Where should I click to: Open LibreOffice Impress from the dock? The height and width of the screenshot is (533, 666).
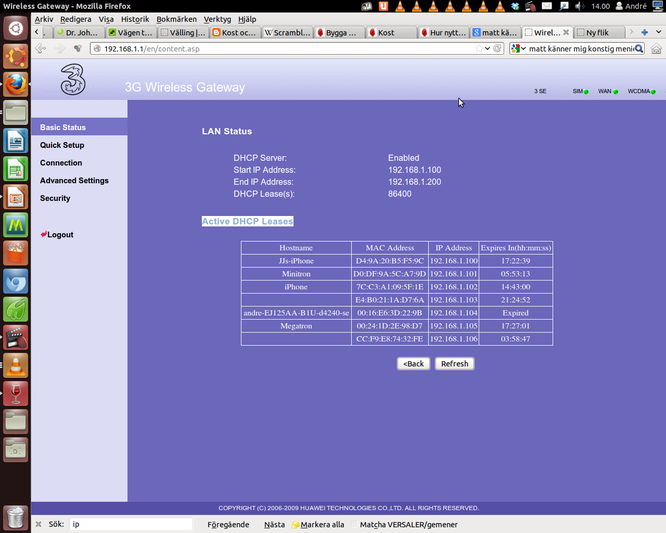coord(16,197)
